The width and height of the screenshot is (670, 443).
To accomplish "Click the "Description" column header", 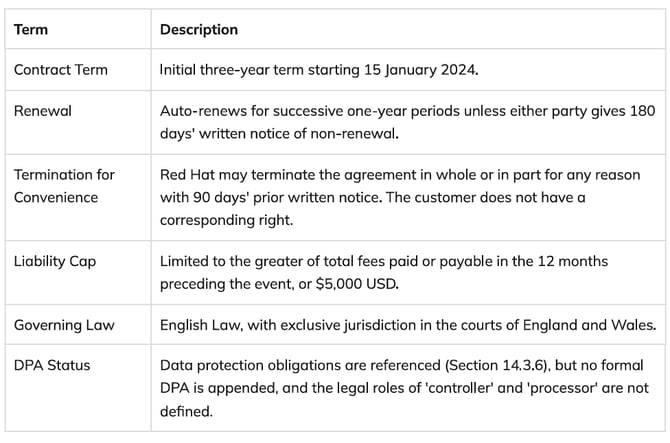I will click(x=199, y=30).
